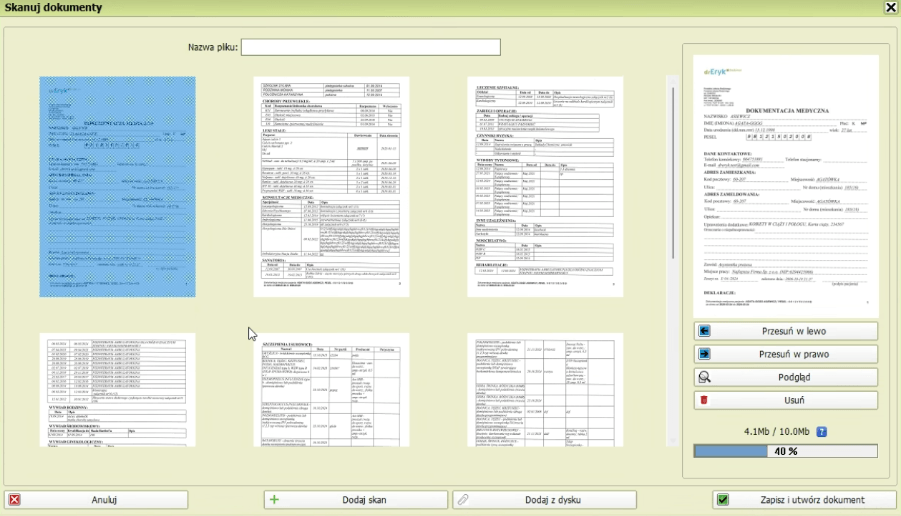Select the middle thumbnail in the bottom row
This screenshot has height=516, width=901.
pyautogui.click(x=331, y=390)
